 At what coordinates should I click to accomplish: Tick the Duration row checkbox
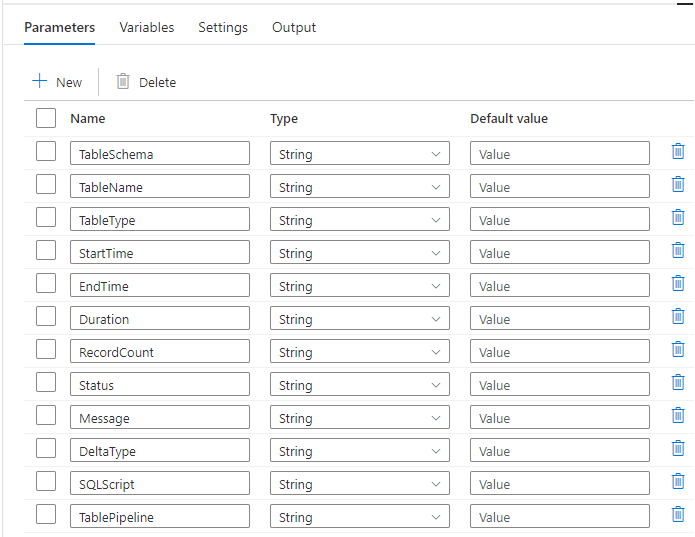[x=46, y=316]
